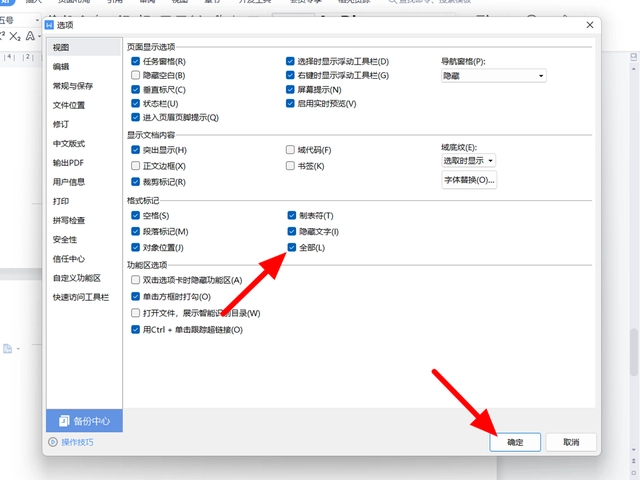Toggle 进入页眉页脚提示(Q) checkbox
The image size is (640, 480).
point(136,118)
